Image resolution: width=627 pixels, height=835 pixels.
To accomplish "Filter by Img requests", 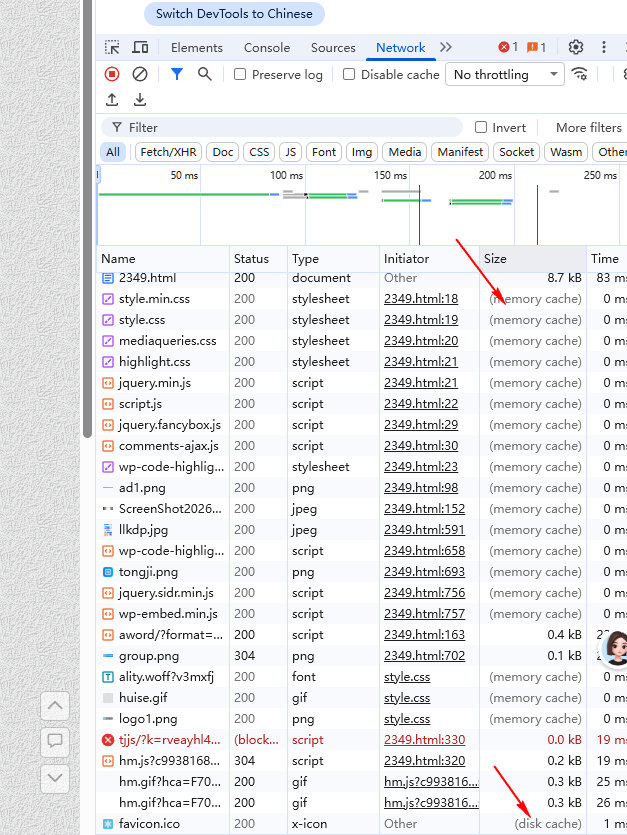I will (x=362, y=152).
